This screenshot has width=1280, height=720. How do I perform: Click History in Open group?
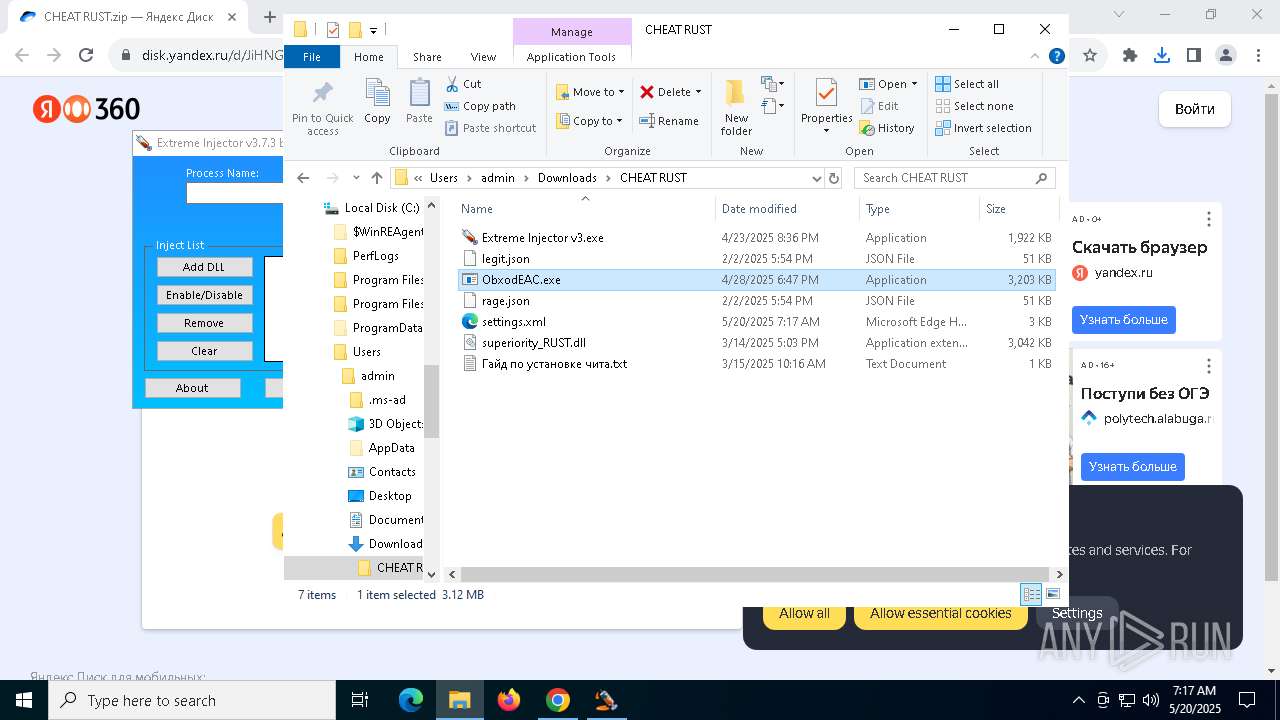(887, 128)
